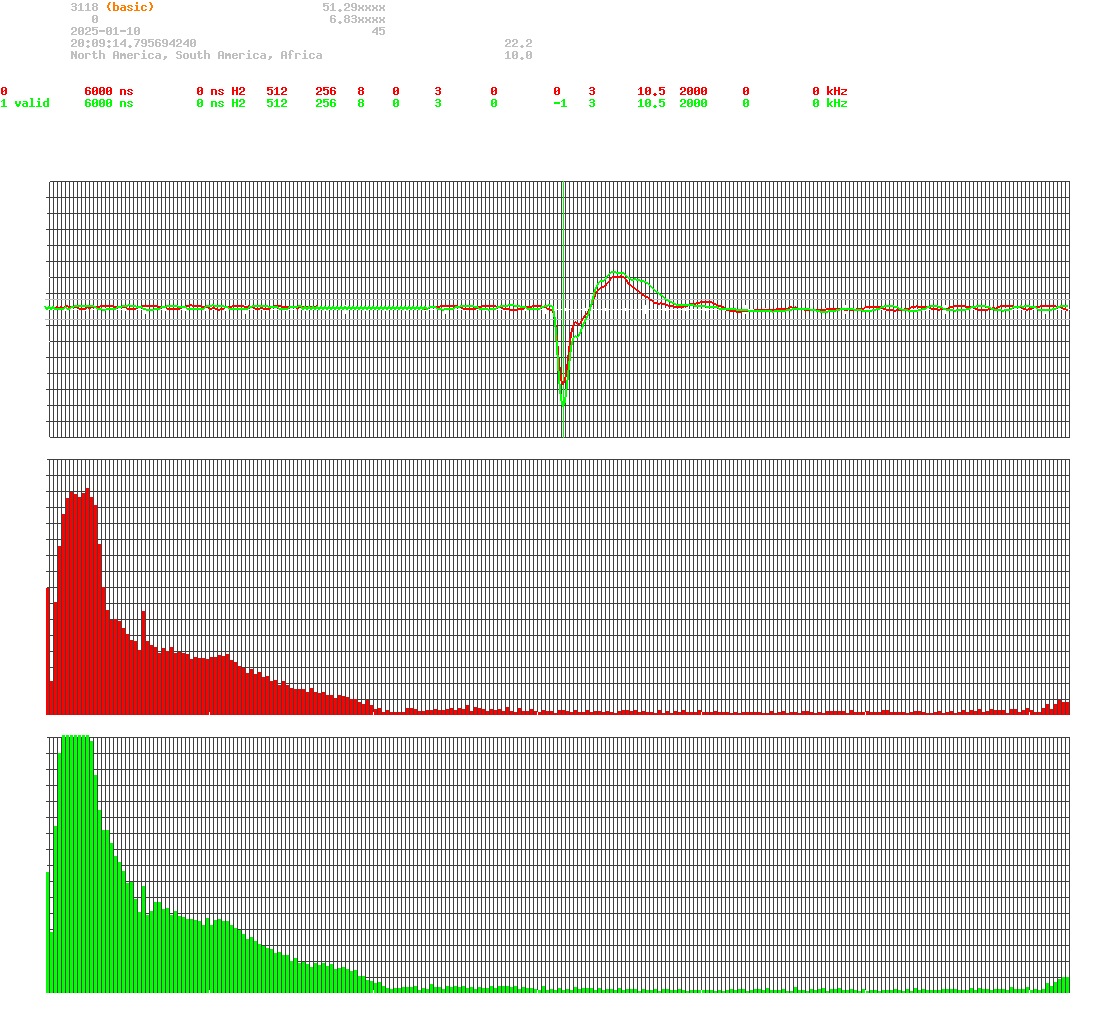Click the longitude value 6.83xxxx
The height and width of the screenshot is (1015, 1095).
[357, 19]
